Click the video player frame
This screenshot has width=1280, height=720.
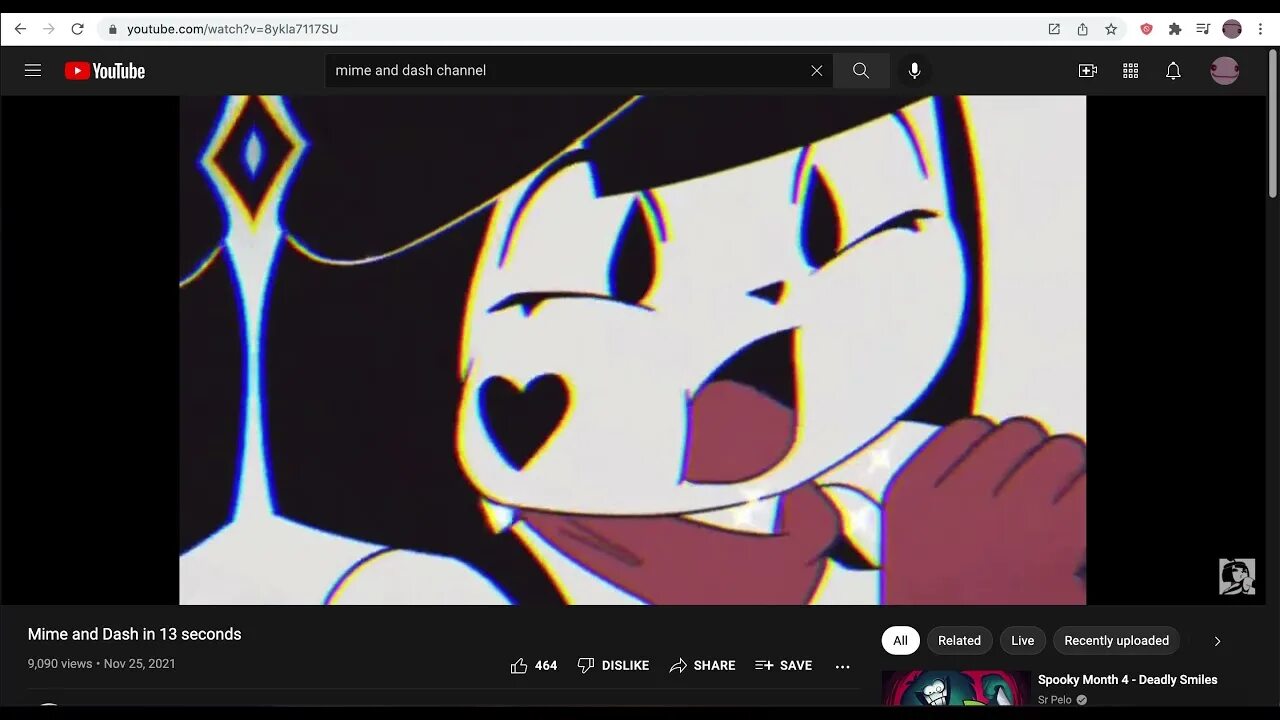point(632,350)
